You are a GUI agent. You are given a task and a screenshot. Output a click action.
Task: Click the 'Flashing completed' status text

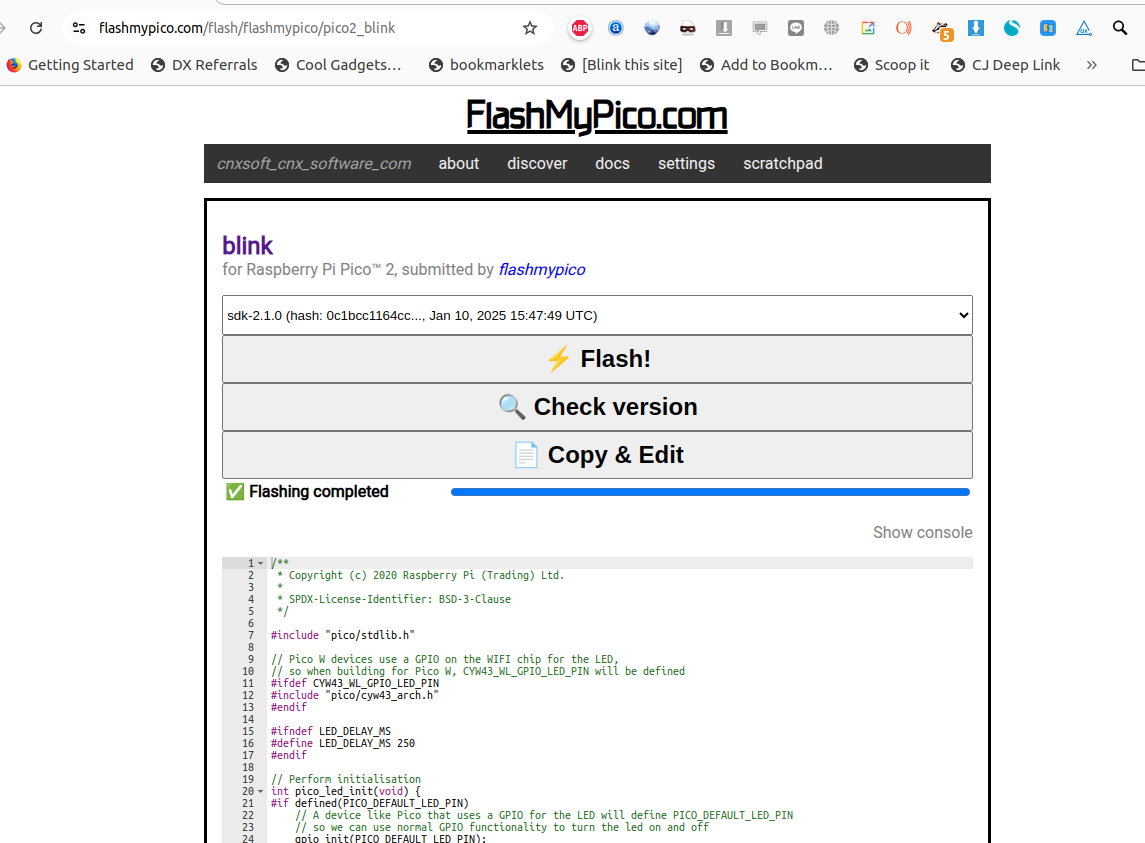[x=318, y=492]
